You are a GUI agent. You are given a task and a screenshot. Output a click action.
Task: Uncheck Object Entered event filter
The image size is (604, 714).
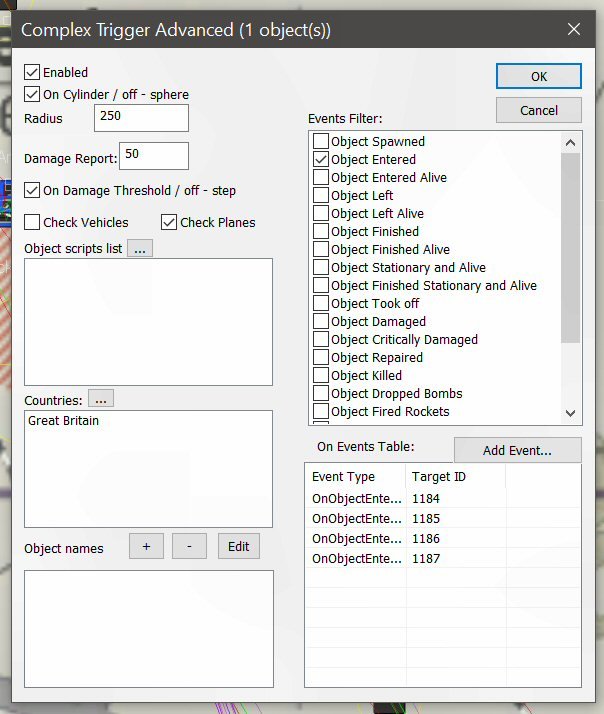(x=321, y=159)
